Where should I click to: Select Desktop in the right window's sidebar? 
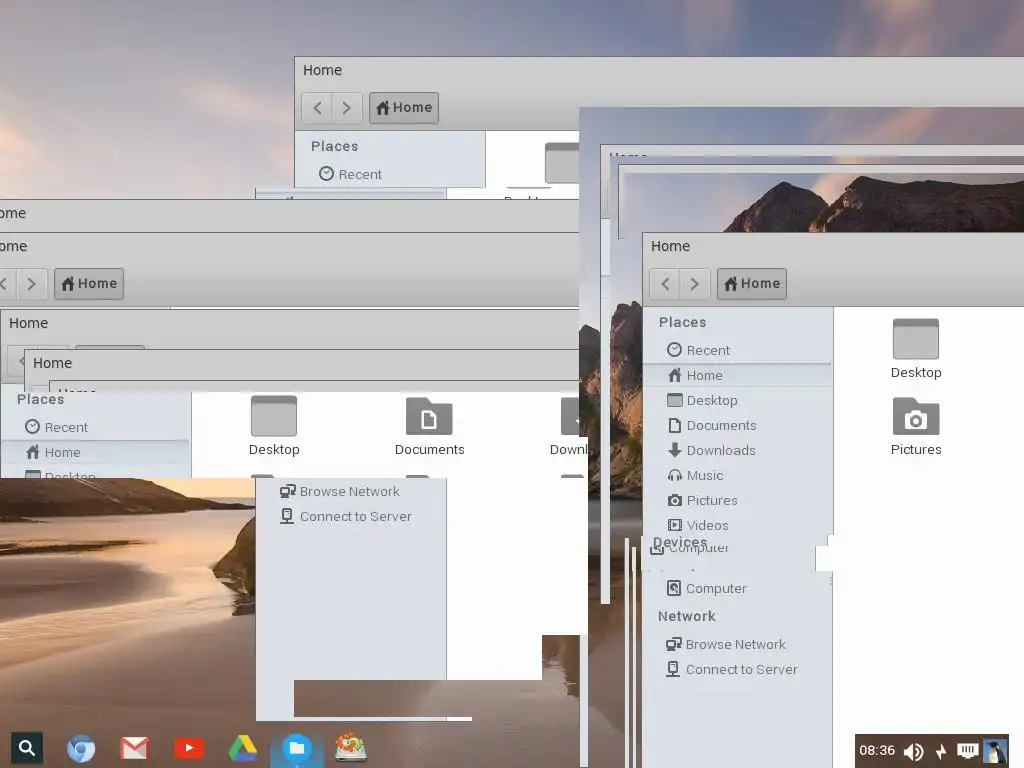click(x=703, y=400)
